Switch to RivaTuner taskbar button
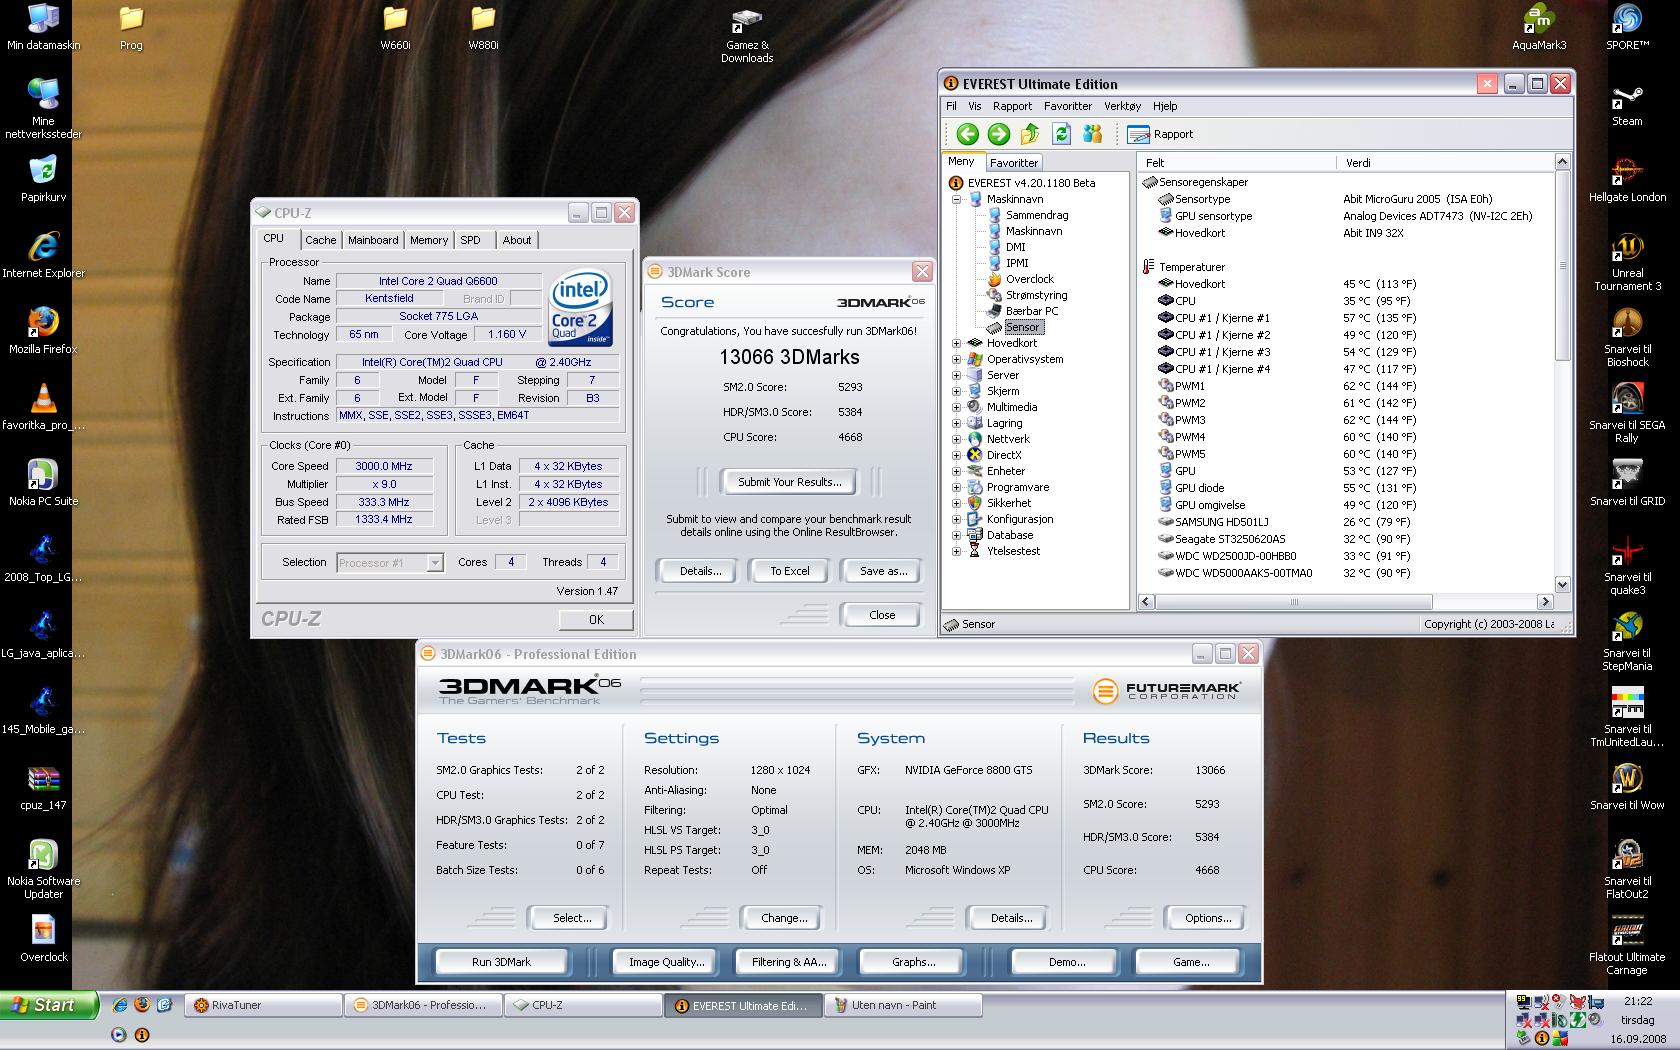 (262, 1005)
